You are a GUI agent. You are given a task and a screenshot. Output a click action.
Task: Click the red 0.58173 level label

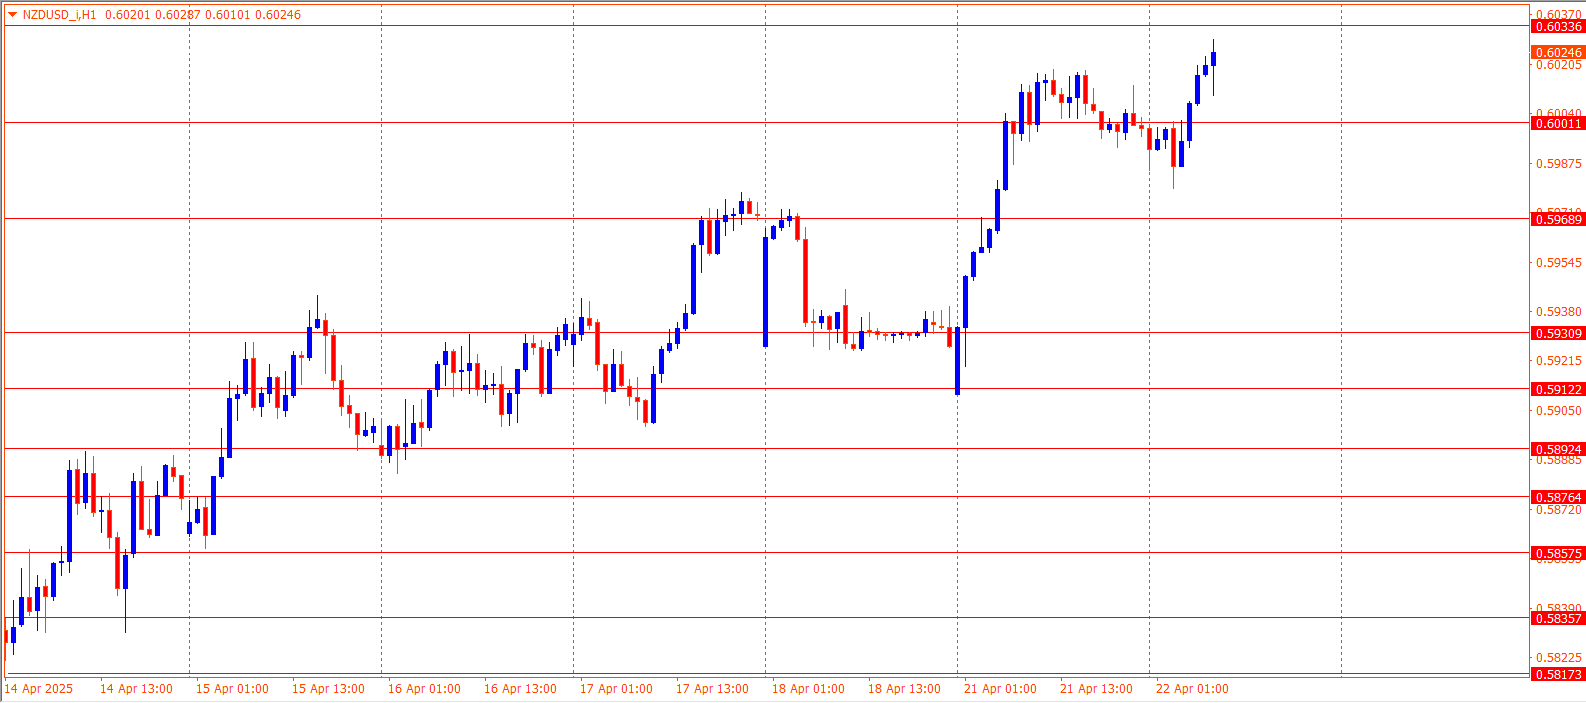coord(1558,675)
